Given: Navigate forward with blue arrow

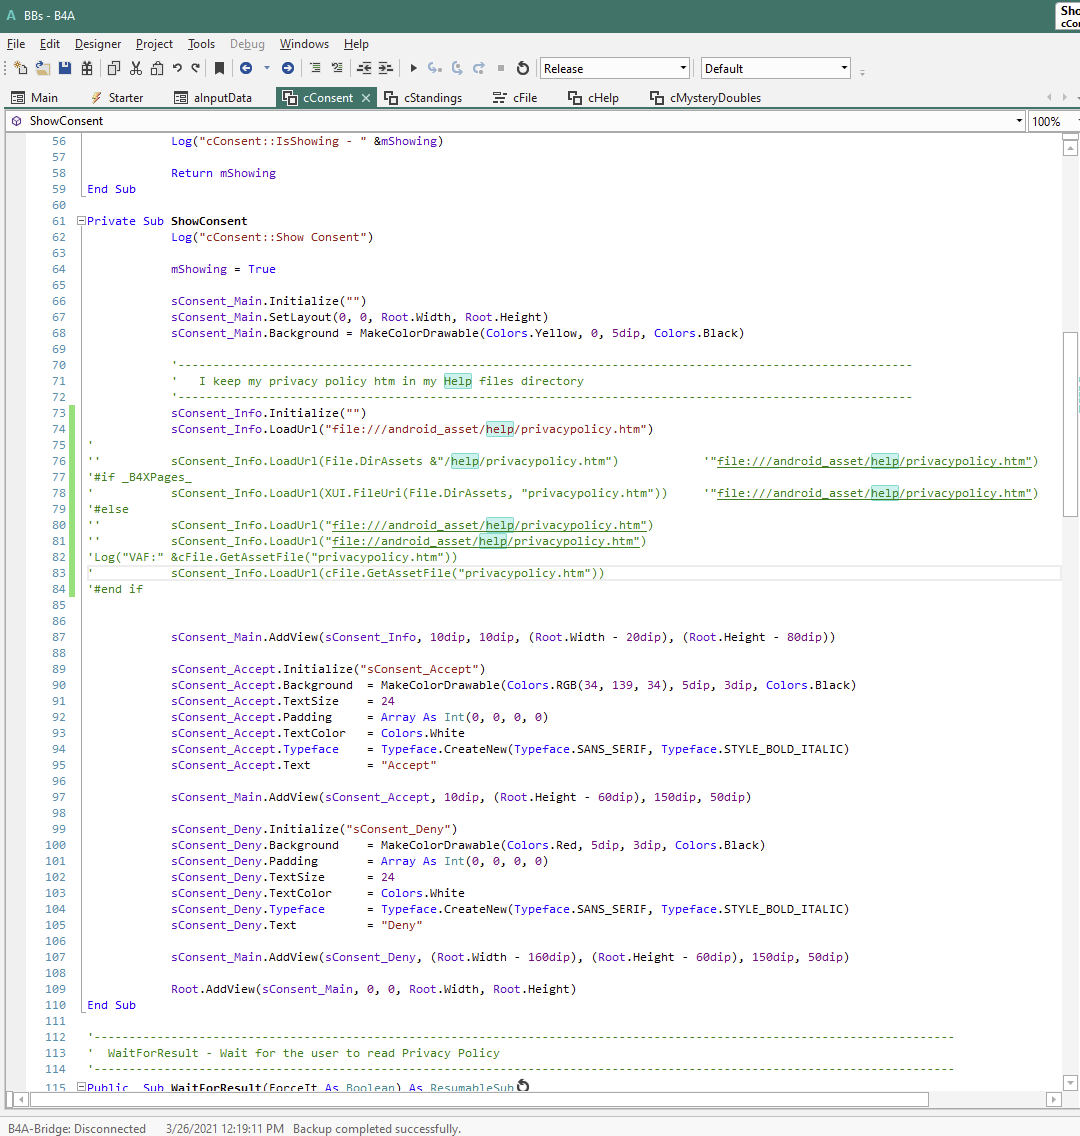Looking at the screenshot, I should pos(288,68).
